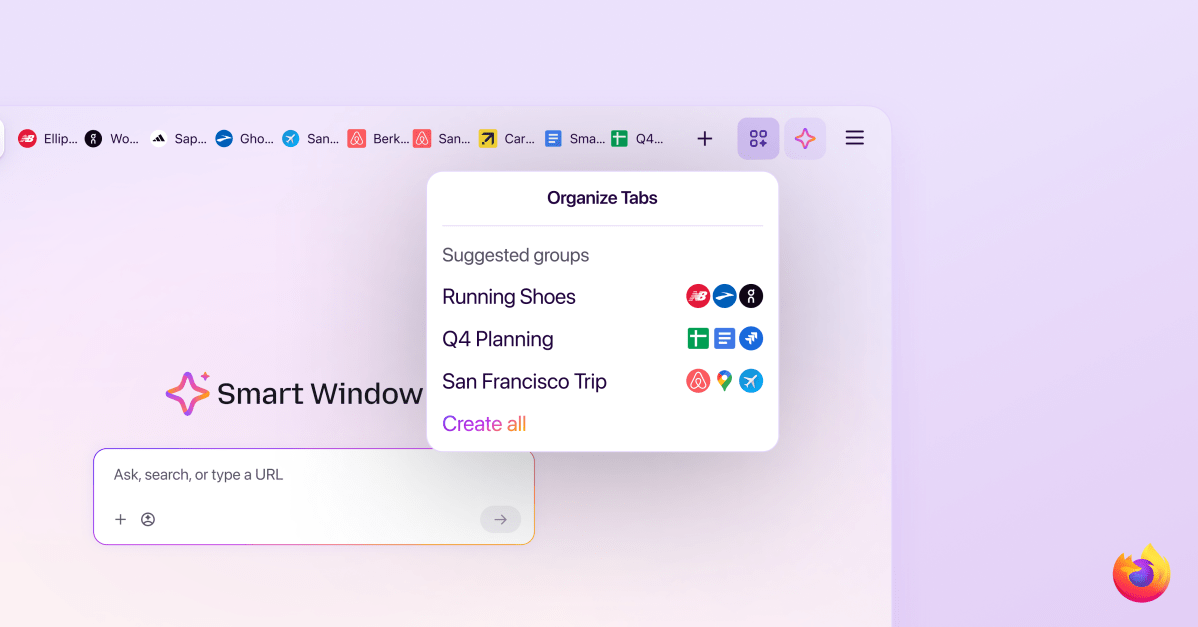Viewport: 1198px width, 627px height.
Task: Click the Organize Tabs panel heading
Action: coord(602,198)
